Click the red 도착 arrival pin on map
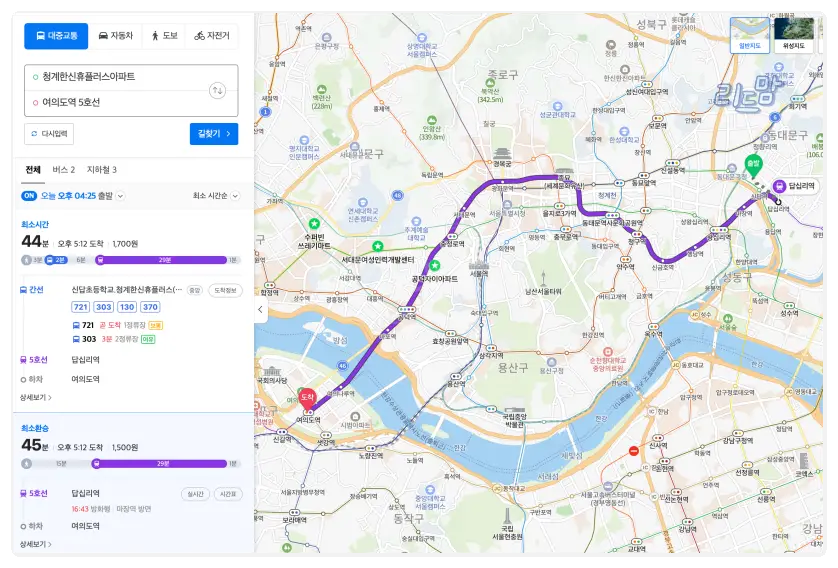Image resolution: width=838 pixels, height=568 pixels. (307, 399)
